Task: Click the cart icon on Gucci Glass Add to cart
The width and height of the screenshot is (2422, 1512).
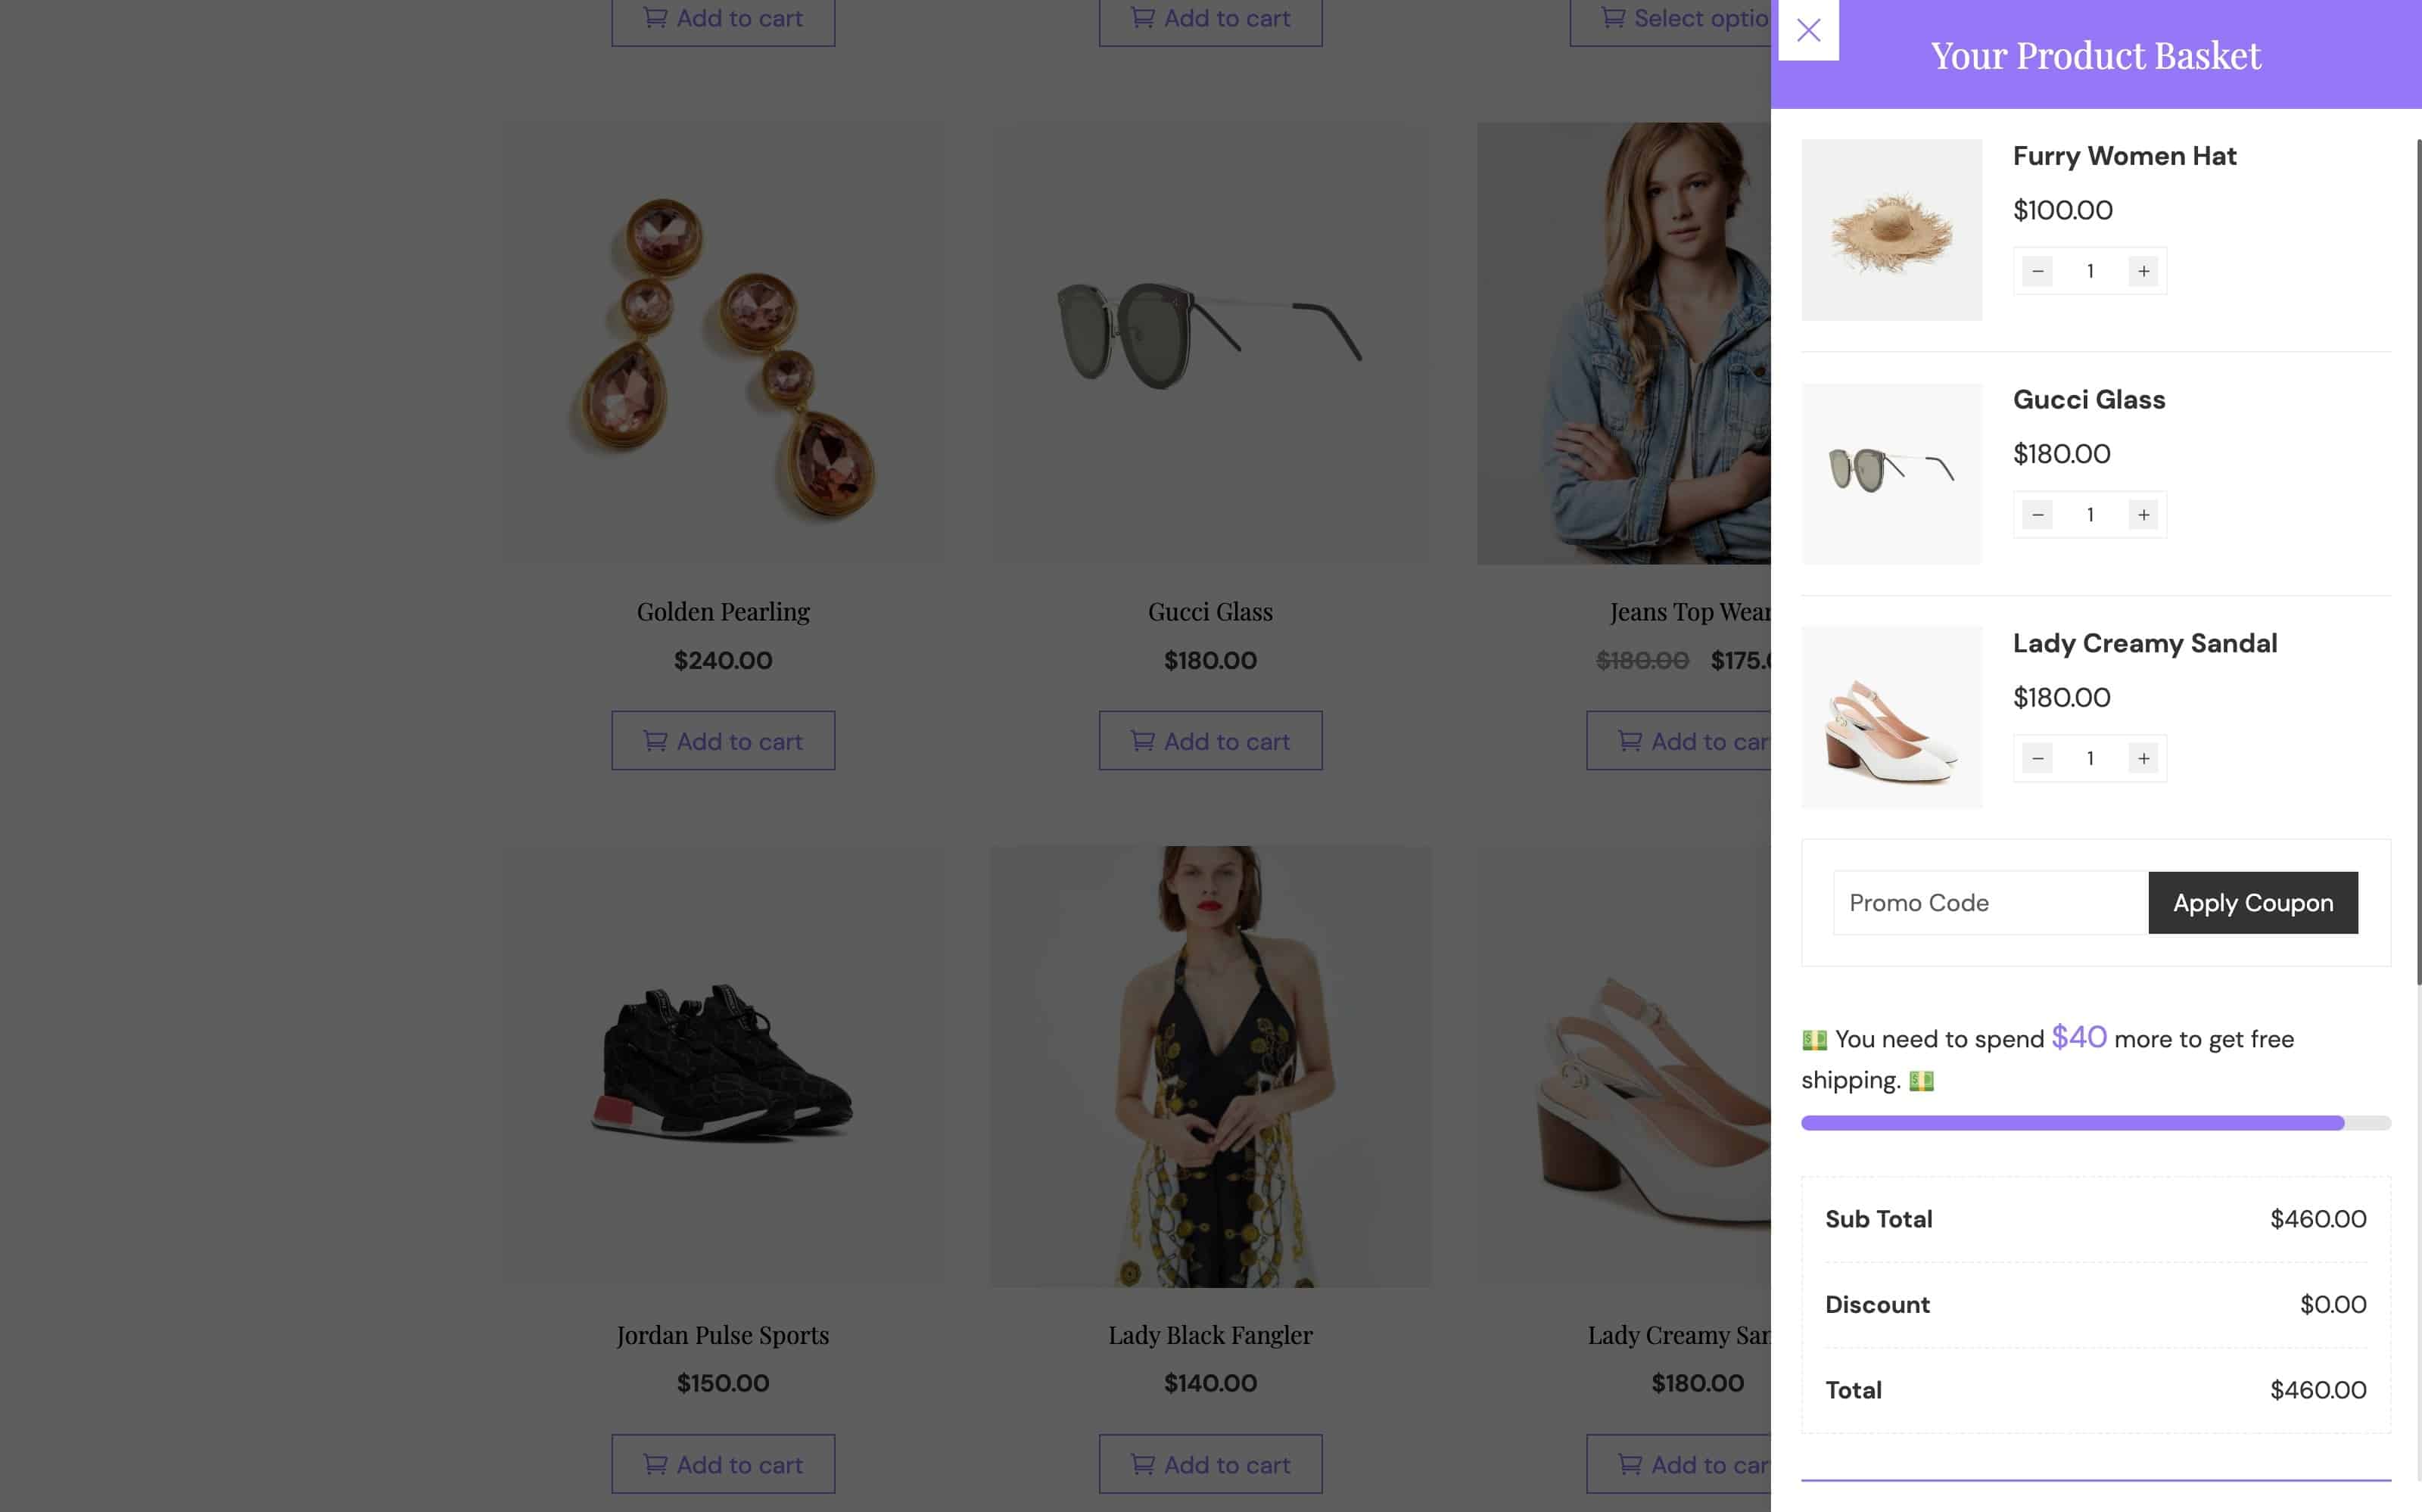Action: click(x=1144, y=741)
